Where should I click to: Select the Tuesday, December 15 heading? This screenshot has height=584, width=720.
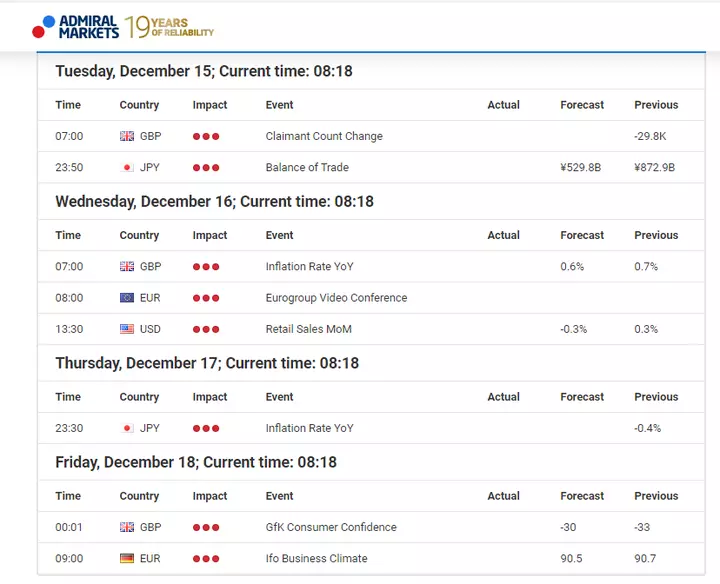click(x=204, y=71)
